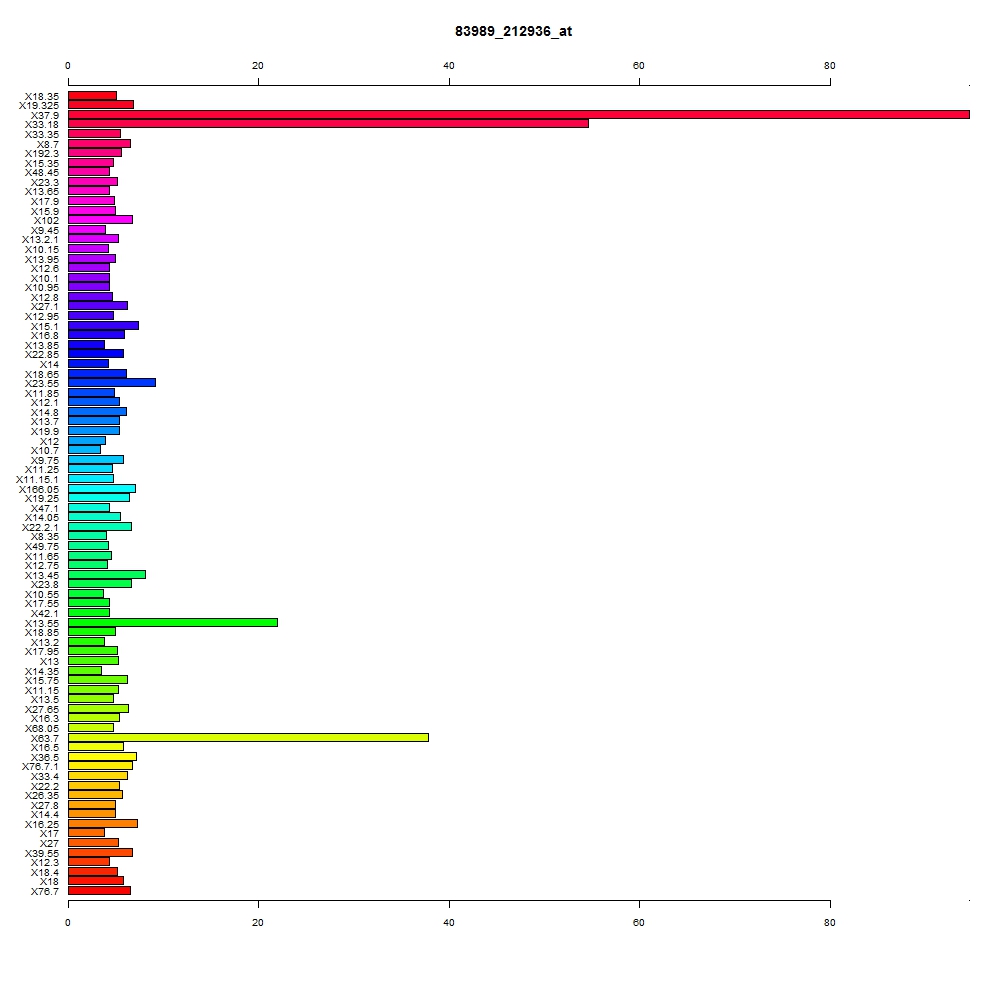
Task: Select the X42.1 row label
Action: (45, 613)
